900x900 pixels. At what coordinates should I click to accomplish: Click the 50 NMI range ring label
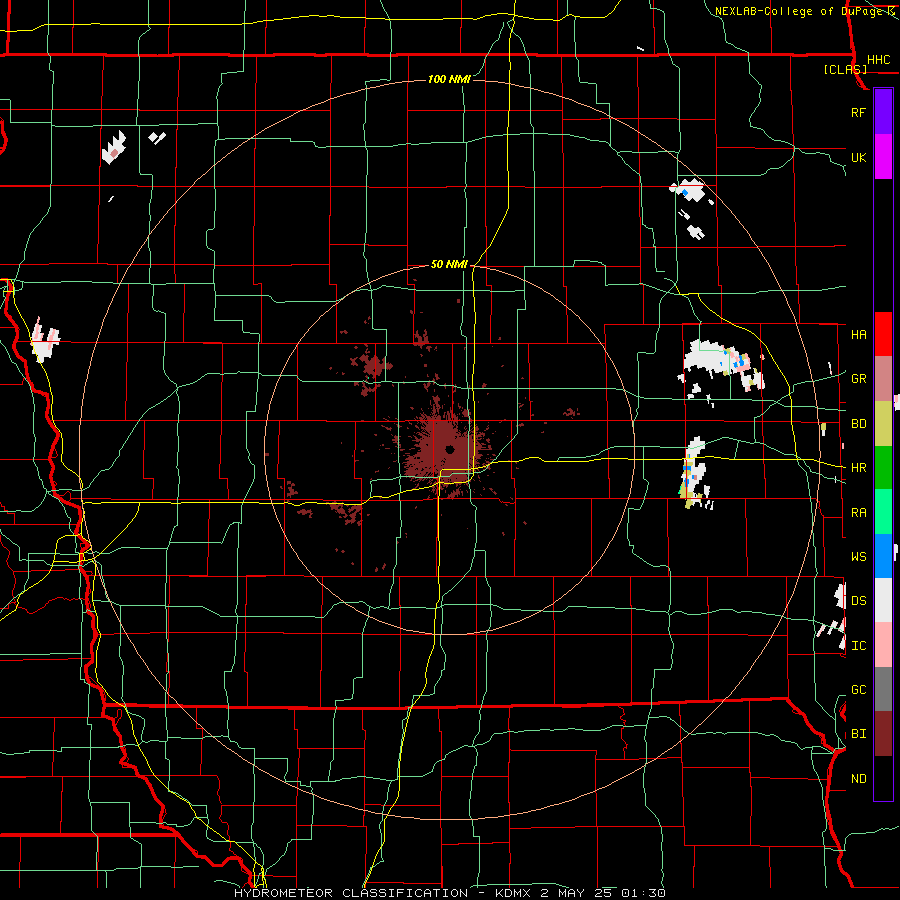click(x=449, y=264)
